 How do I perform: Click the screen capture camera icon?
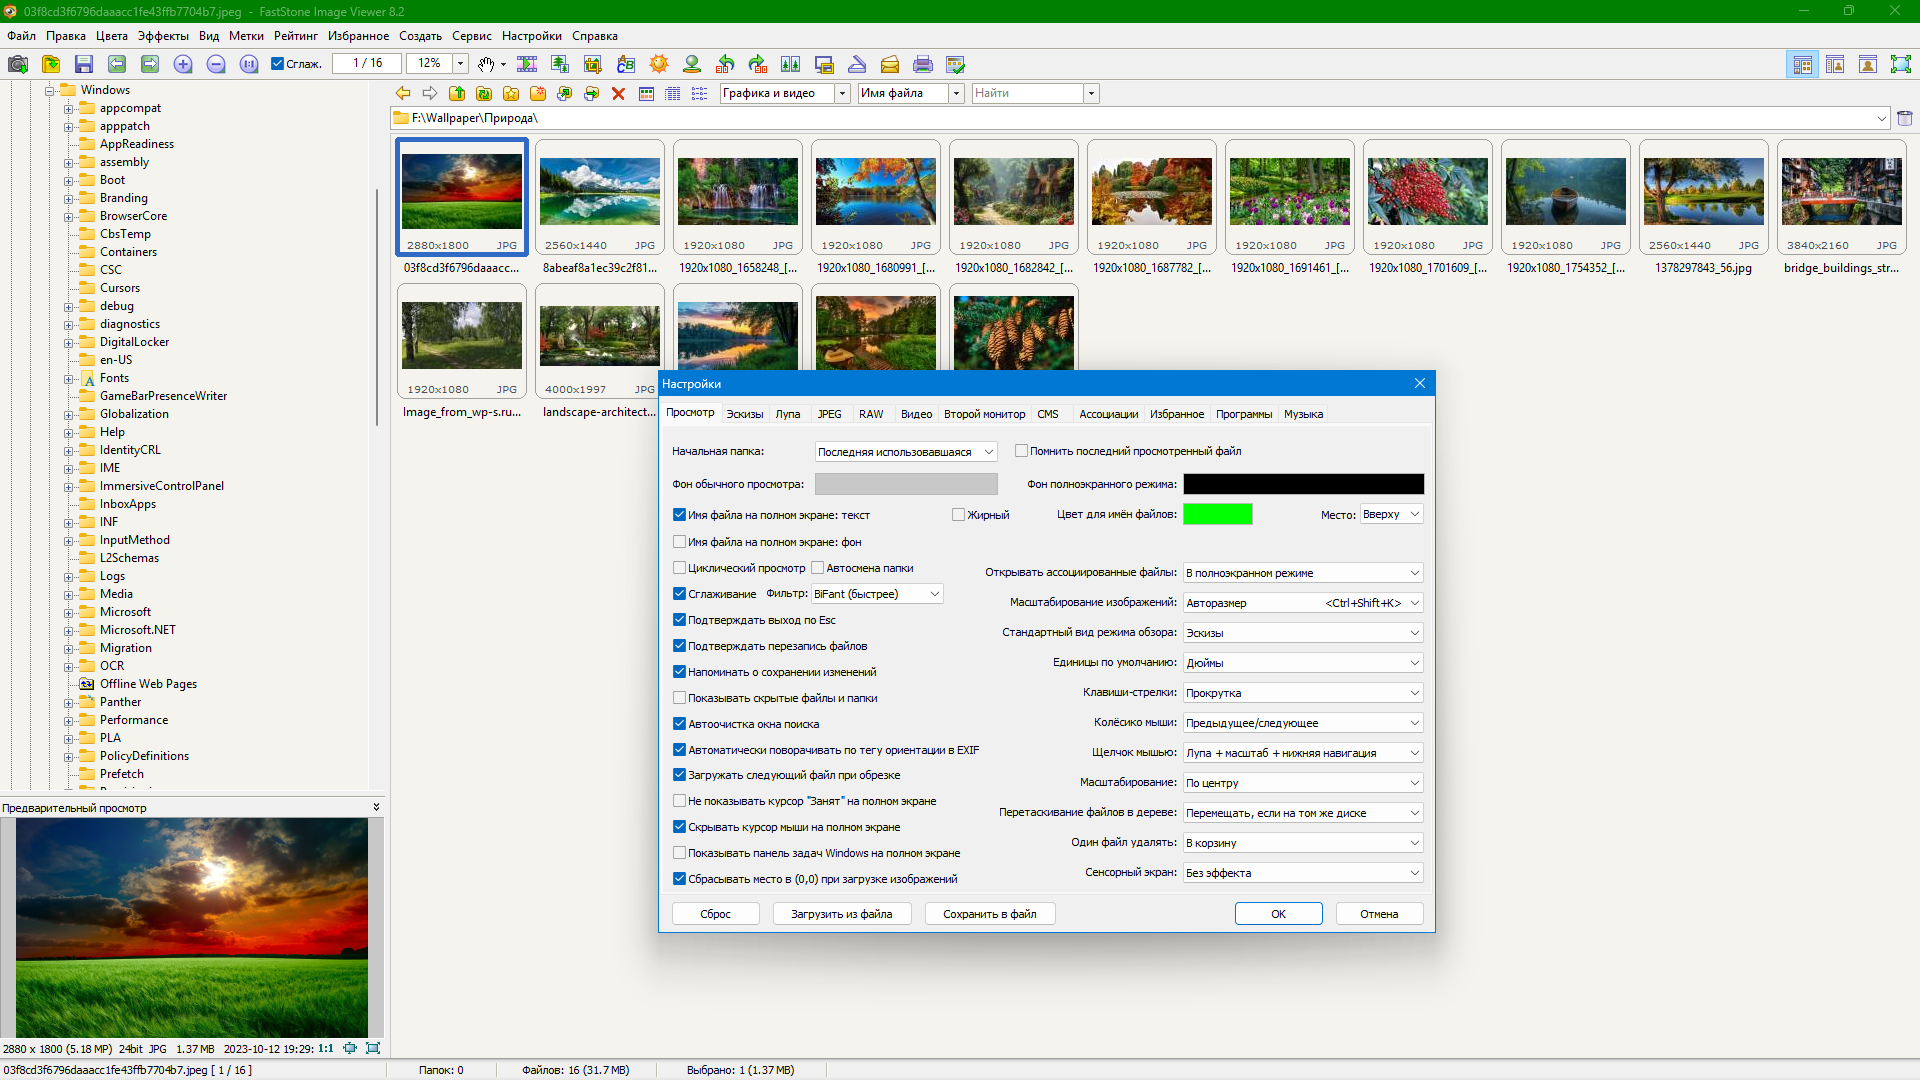18,64
